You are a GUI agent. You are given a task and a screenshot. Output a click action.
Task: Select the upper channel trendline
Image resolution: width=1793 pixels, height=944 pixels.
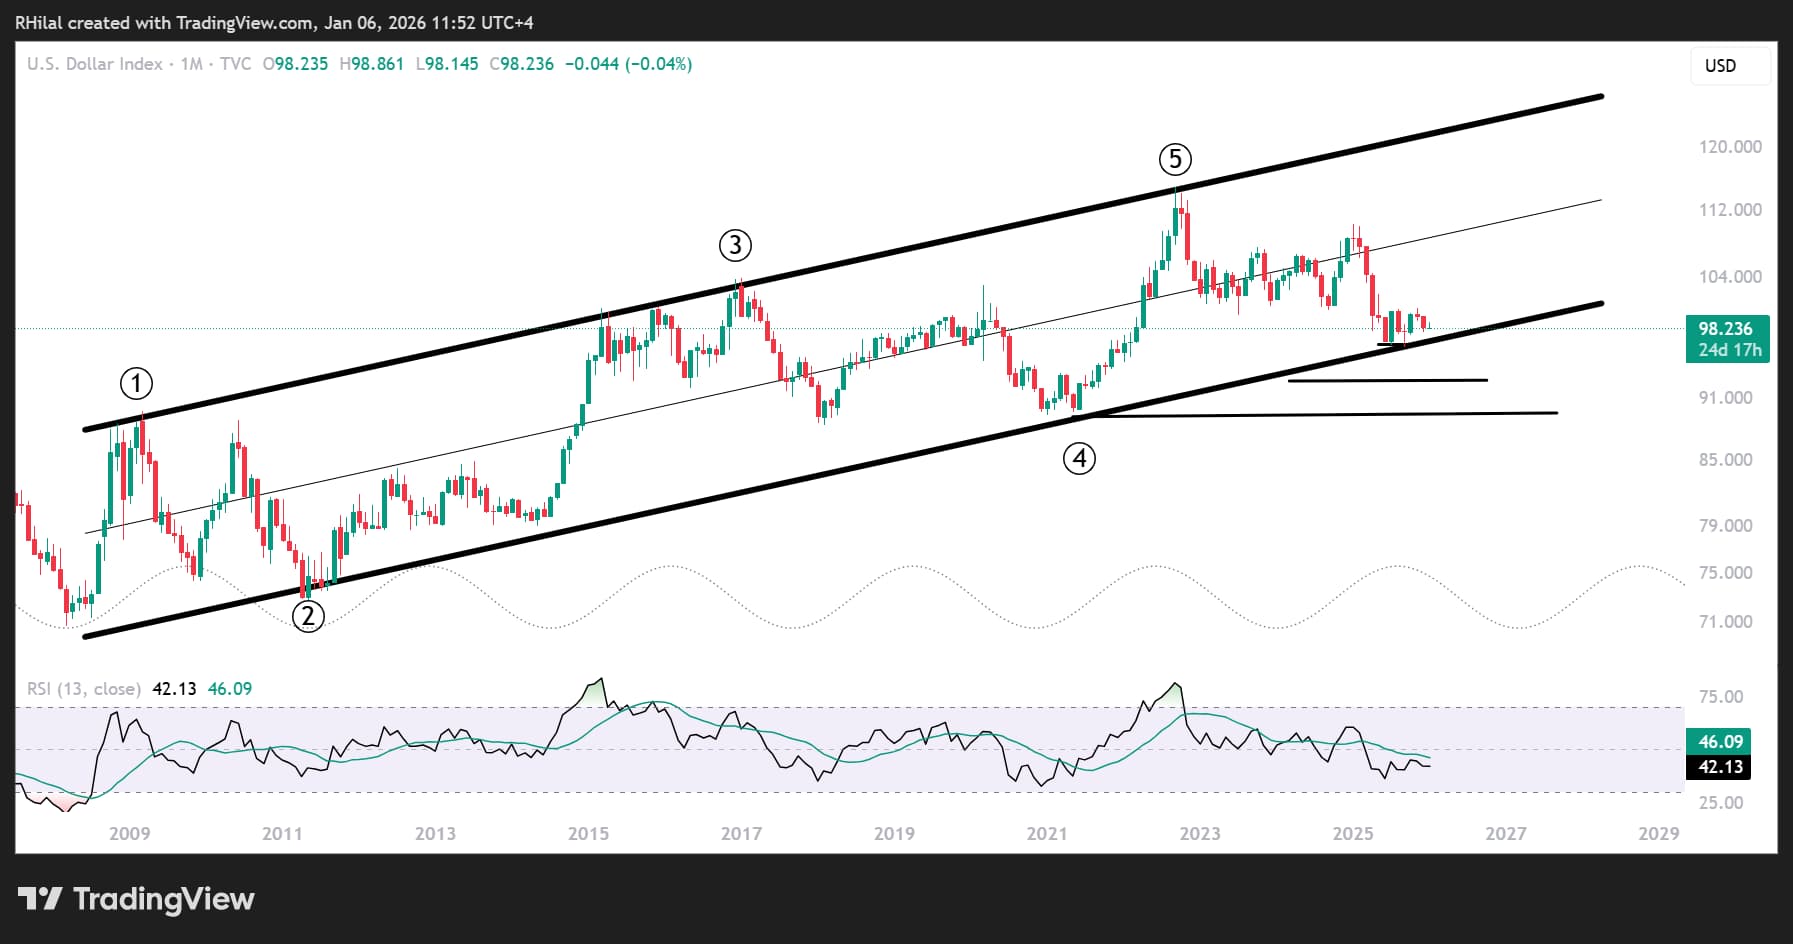pos(843,263)
